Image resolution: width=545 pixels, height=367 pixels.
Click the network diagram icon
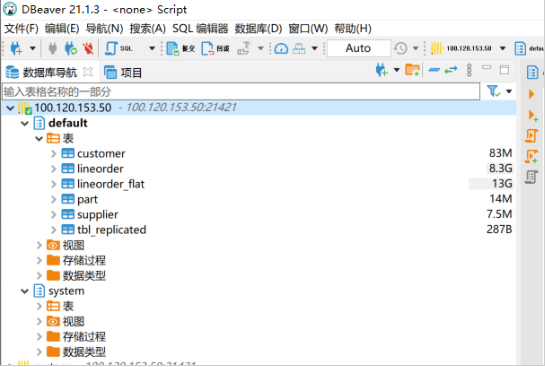click(x=299, y=48)
